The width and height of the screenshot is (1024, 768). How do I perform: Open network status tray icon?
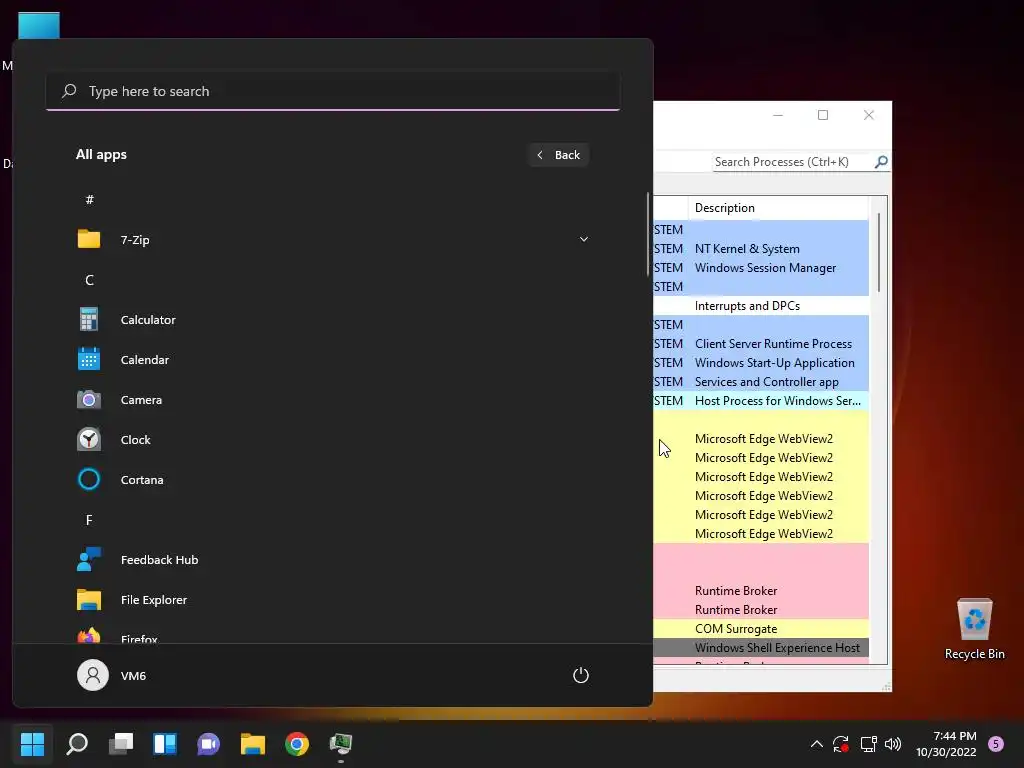coord(868,744)
